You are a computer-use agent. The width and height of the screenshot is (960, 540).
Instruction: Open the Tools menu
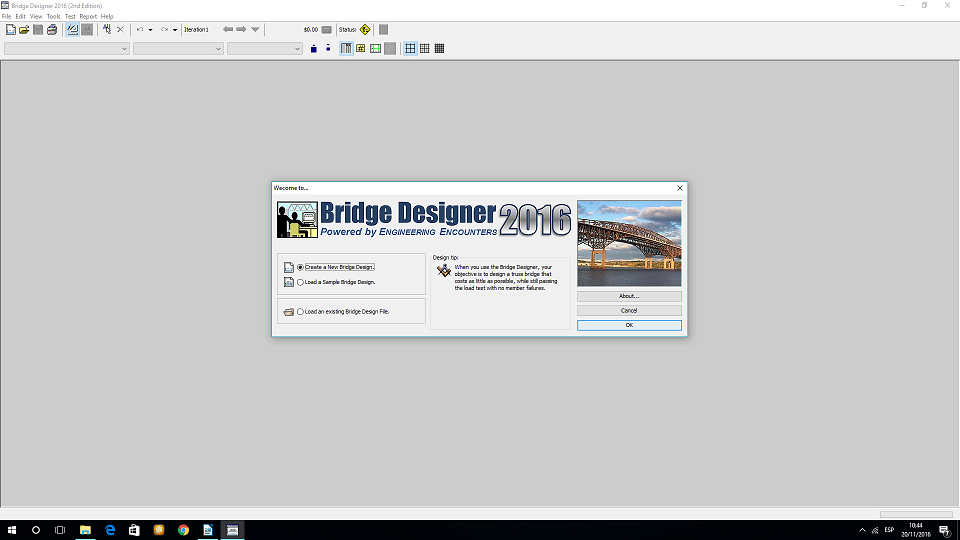click(54, 17)
